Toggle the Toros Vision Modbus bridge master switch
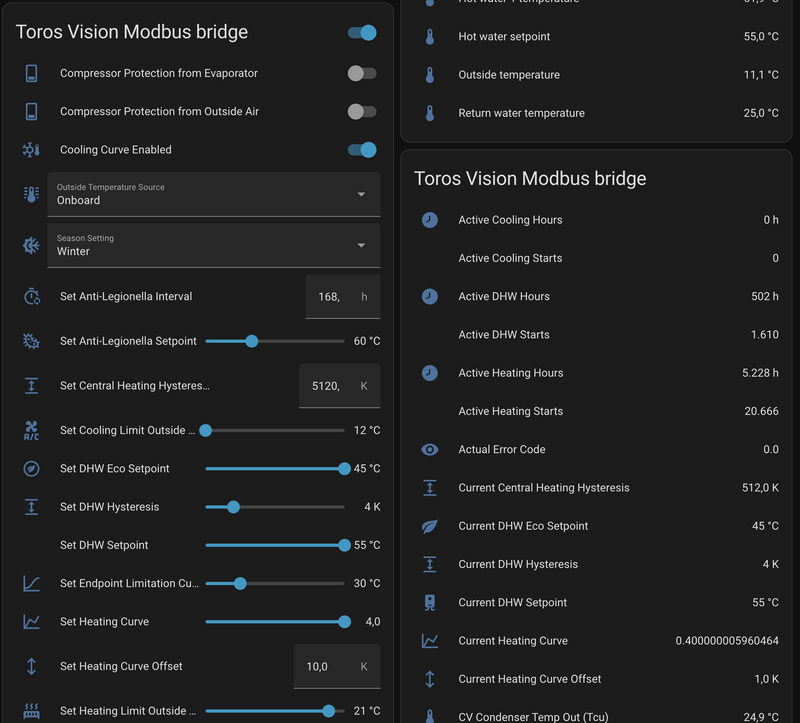The width and height of the screenshot is (800, 723). (x=362, y=33)
